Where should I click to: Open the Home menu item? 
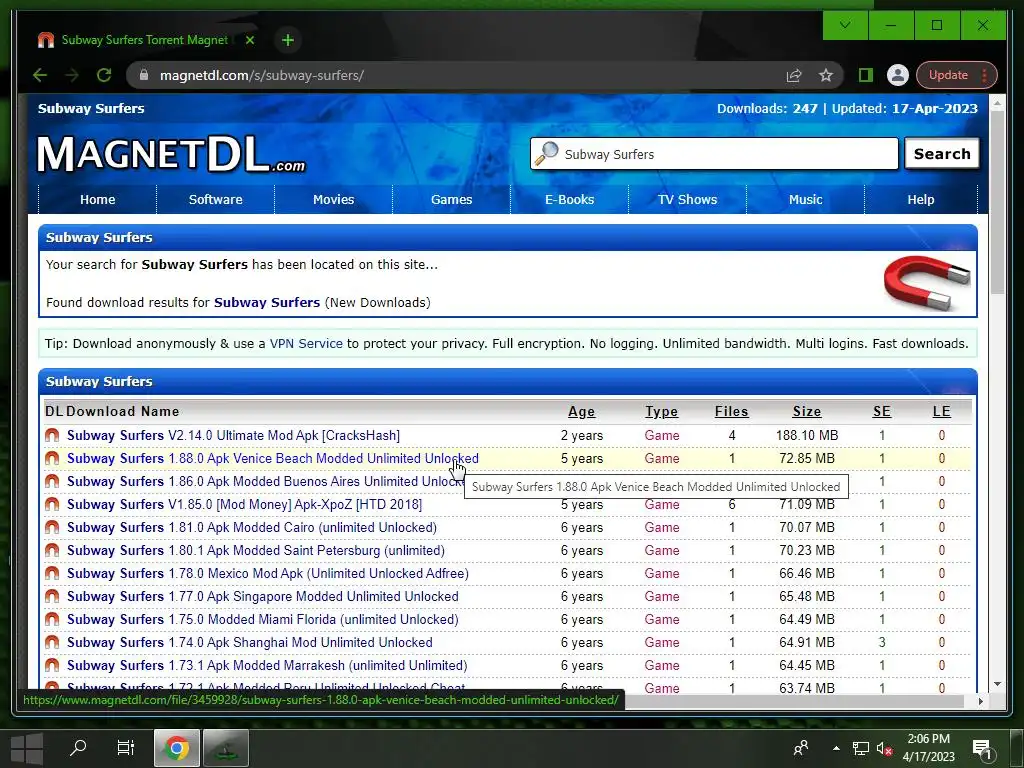click(97, 199)
